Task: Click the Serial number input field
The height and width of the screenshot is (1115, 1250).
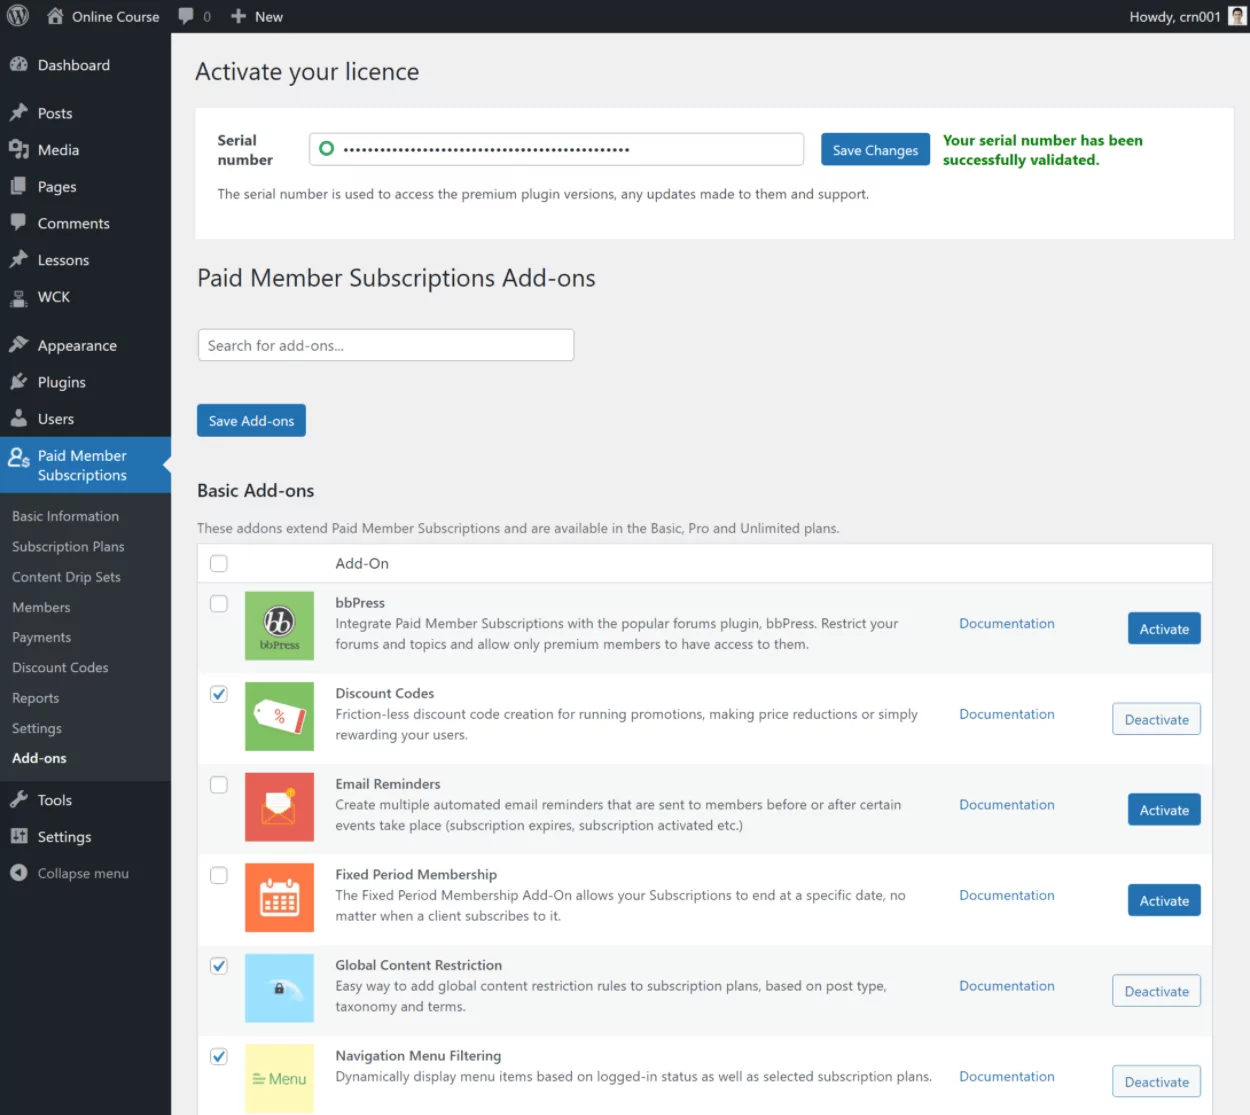Action: pos(556,149)
